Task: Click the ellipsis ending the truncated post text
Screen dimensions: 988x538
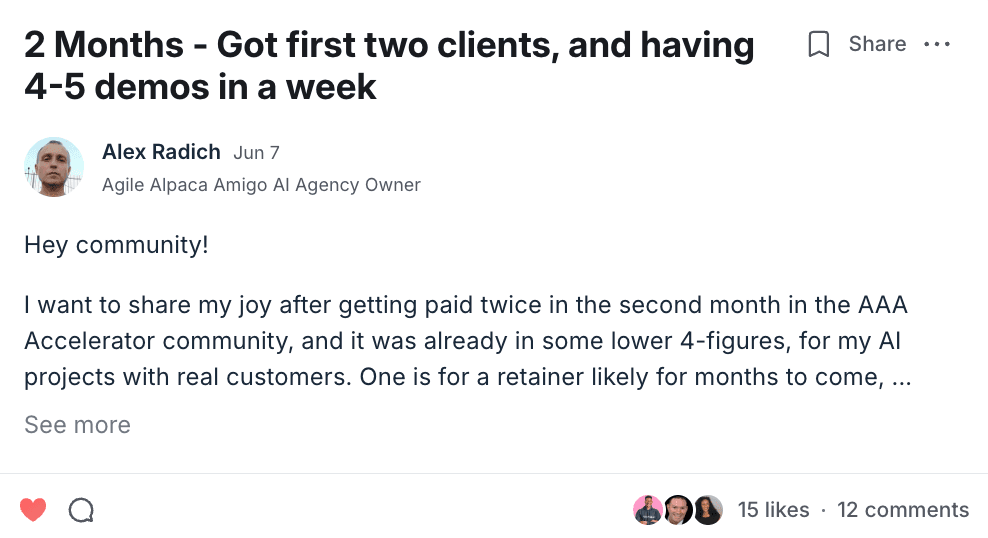Action: (x=900, y=380)
